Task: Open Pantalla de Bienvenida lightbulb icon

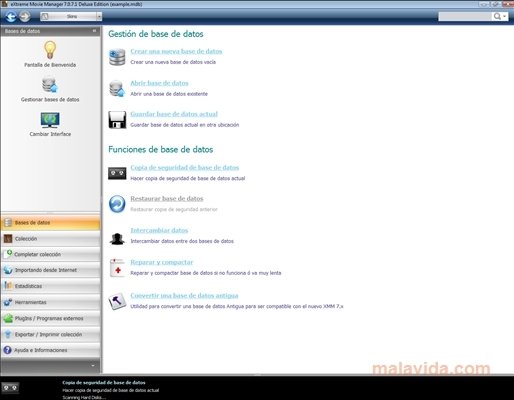Action: click(50, 50)
